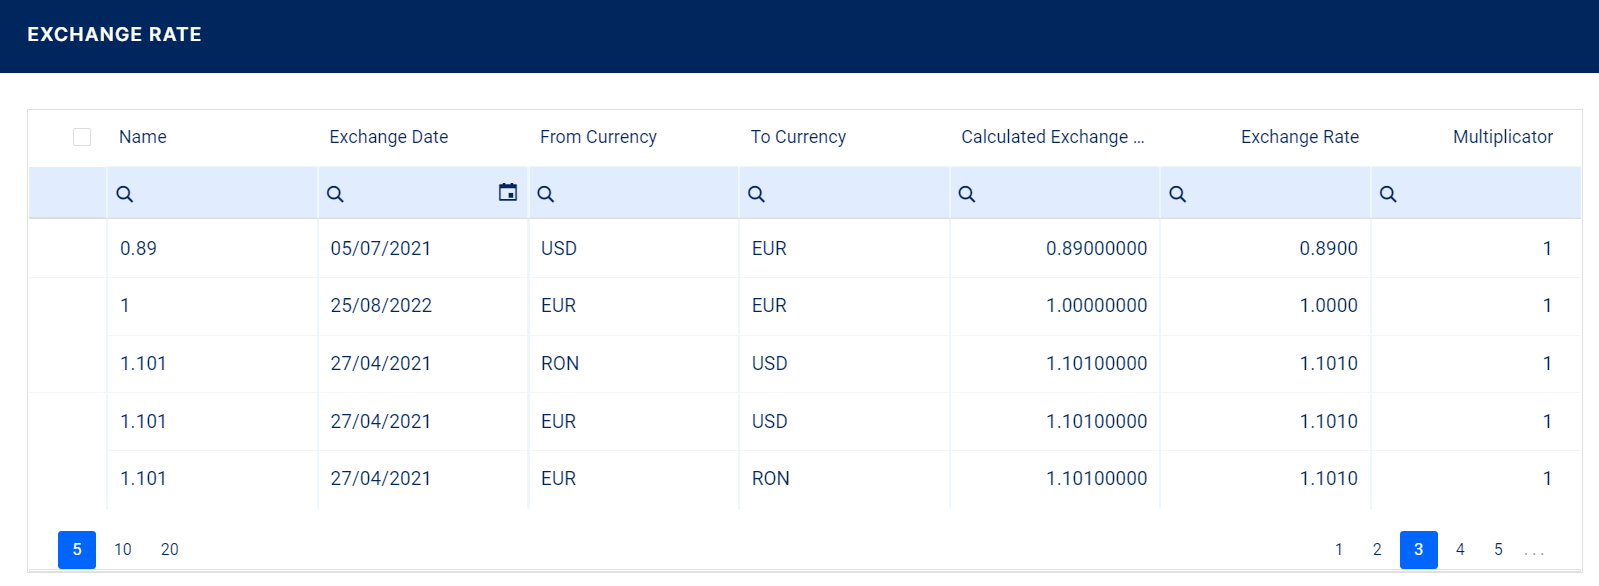The width and height of the screenshot is (1599, 586).
Task: Click the search icon in To Currency filter
Action: 756,193
